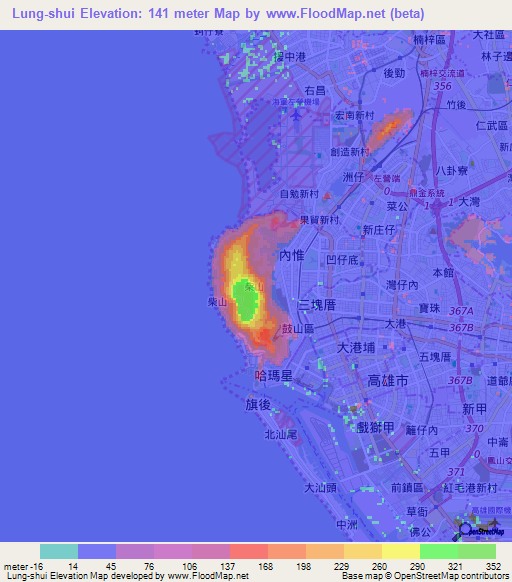The height and width of the screenshot is (582, 512).
Task: Click the 北汕尾 map label
Action: pos(281,434)
